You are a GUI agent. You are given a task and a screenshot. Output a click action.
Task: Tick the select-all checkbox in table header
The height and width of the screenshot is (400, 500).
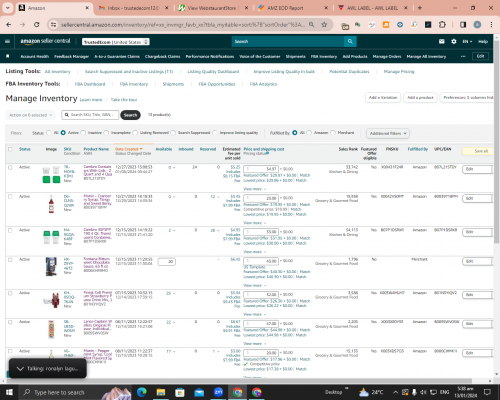[x=10, y=149]
